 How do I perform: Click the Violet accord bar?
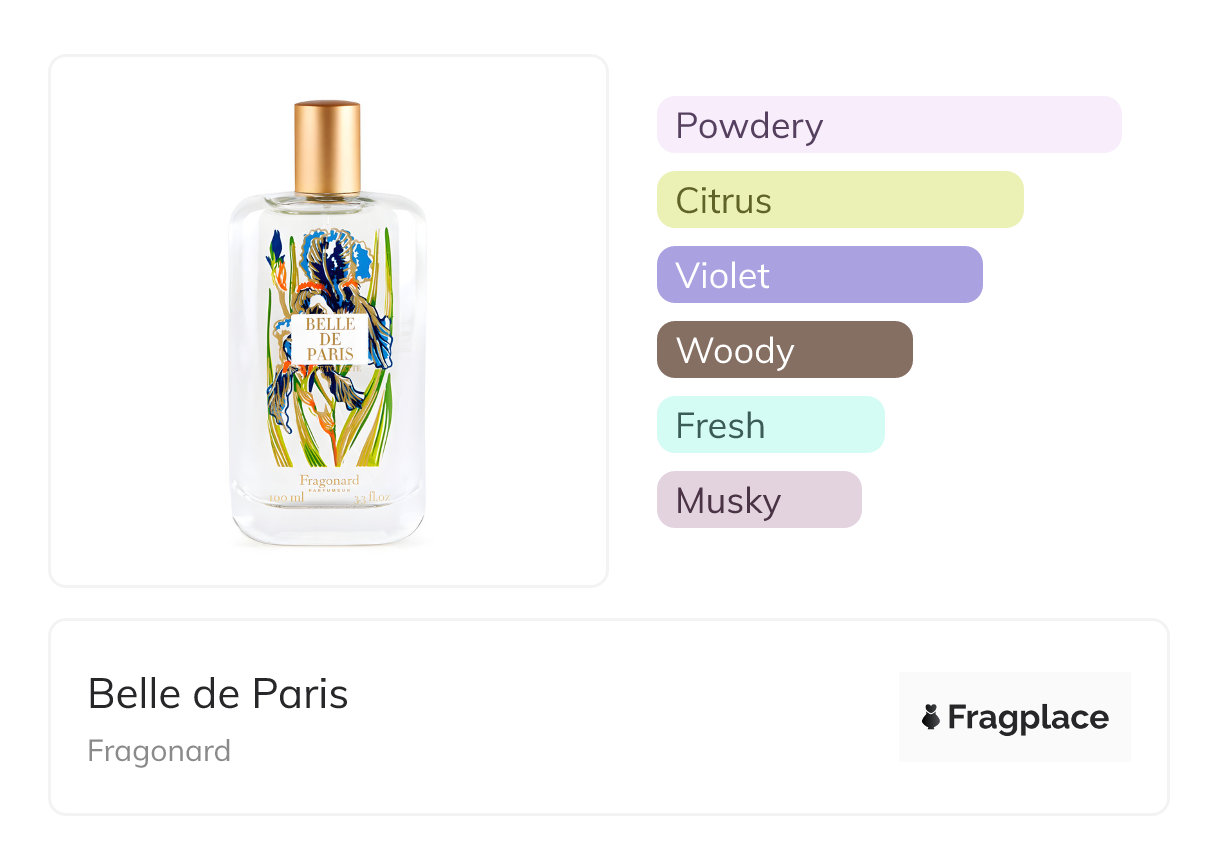tap(819, 275)
